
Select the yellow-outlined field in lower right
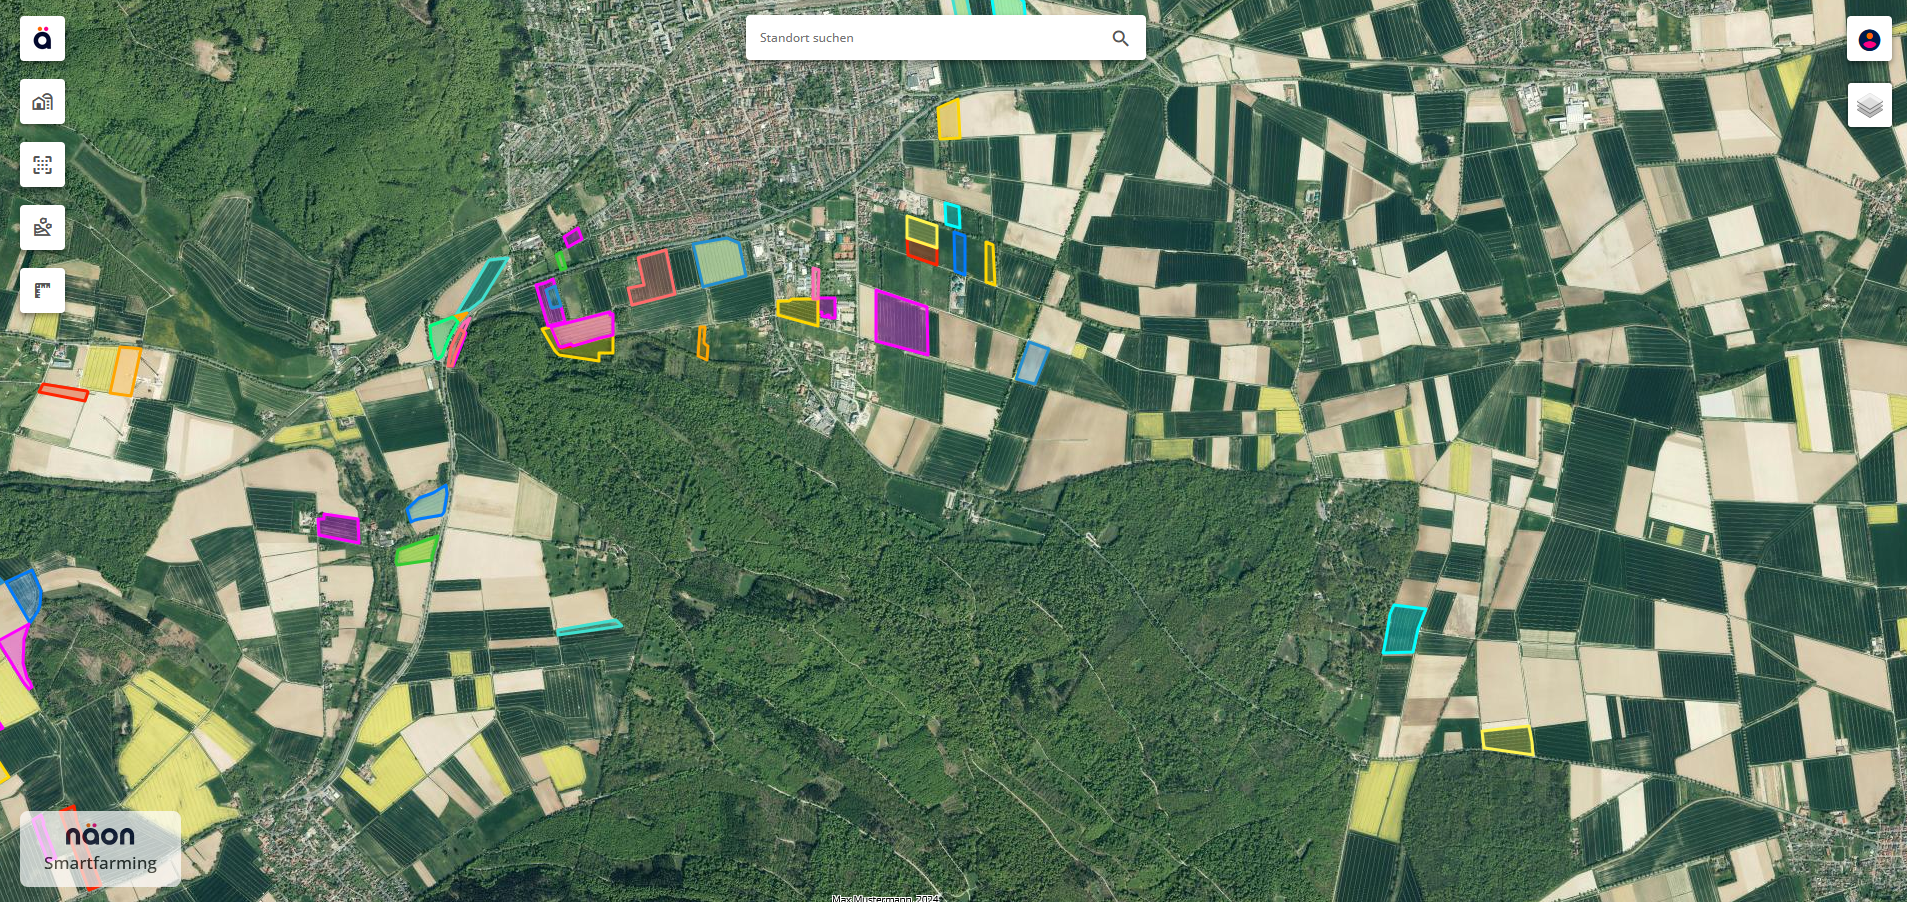[1507, 740]
